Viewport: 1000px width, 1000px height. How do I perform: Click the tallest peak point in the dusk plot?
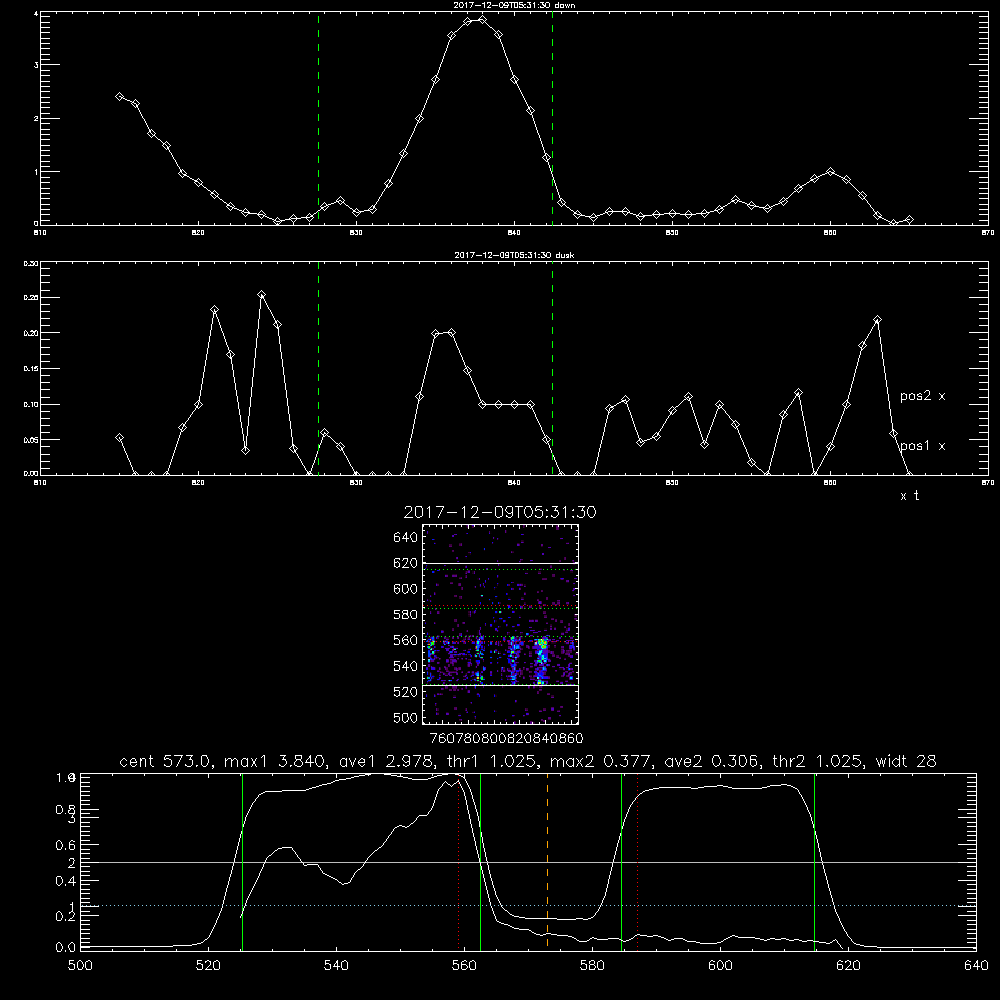(x=261, y=295)
